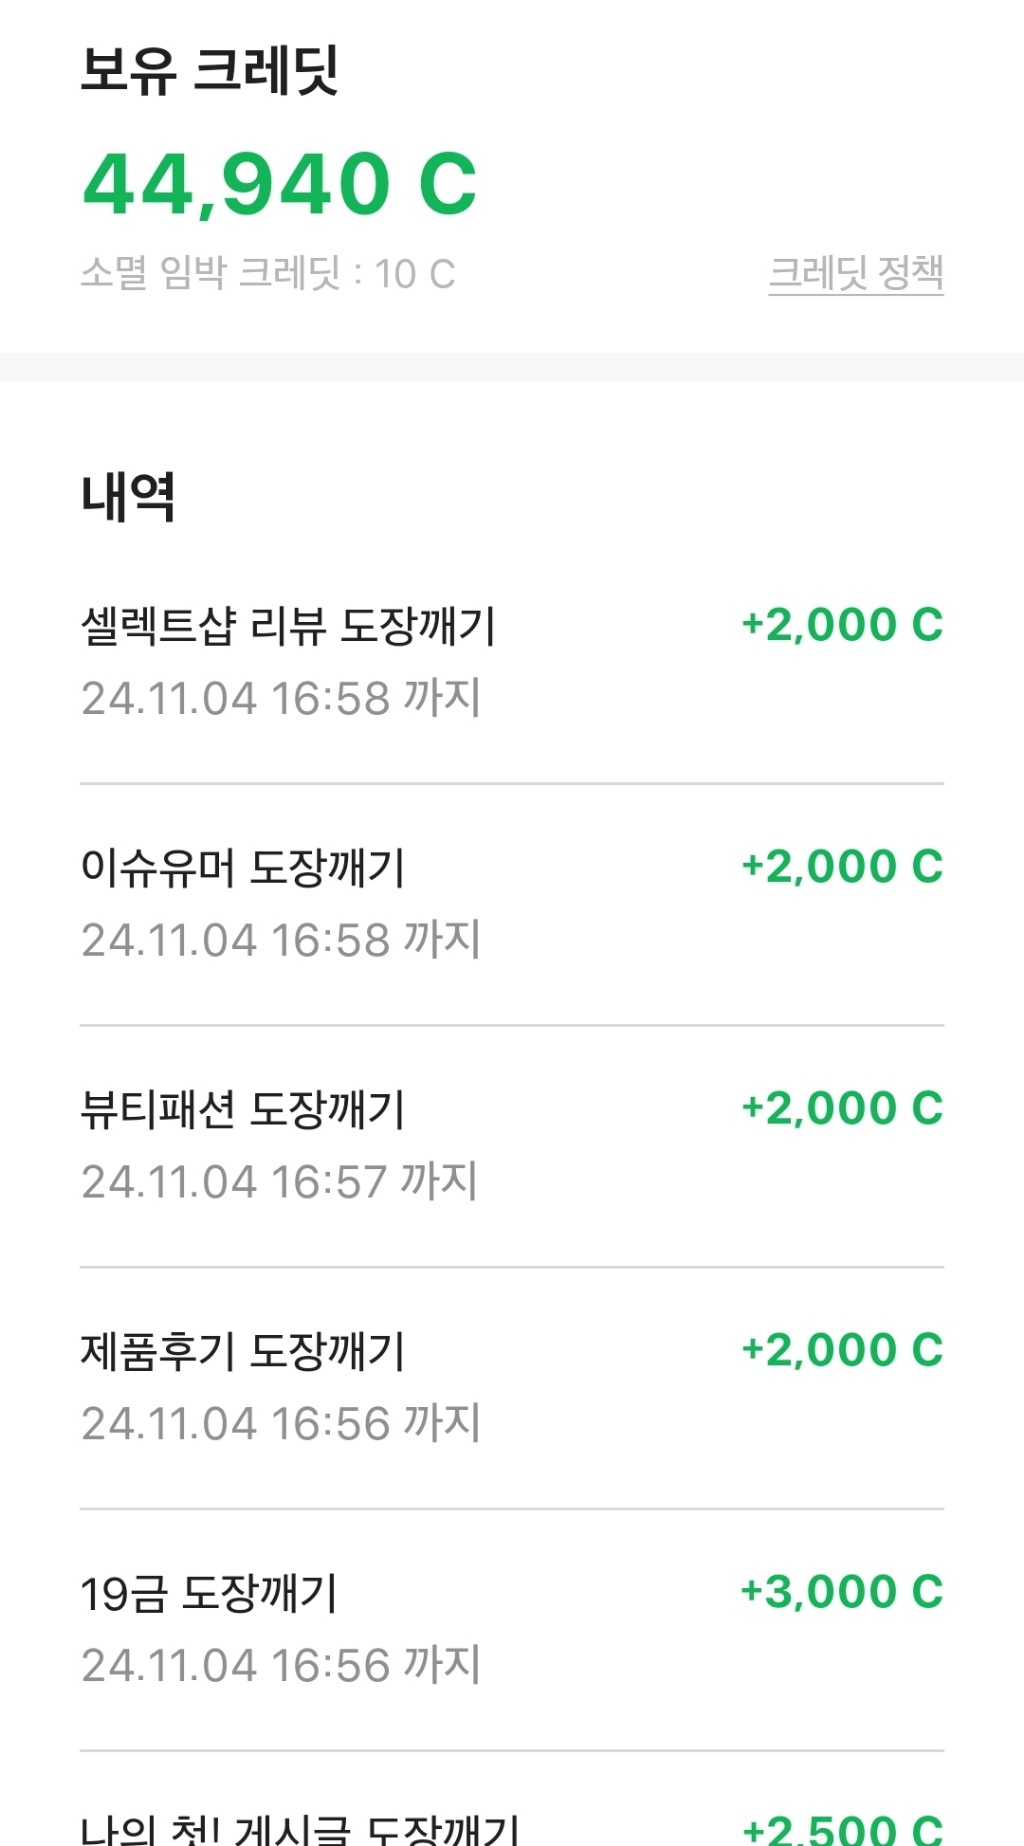The width and height of the screenshot is (1024, 1846).
Task: Tap the +2,000 C for 셀렉트샵 리뷰
Action: [x=842, y=625]
